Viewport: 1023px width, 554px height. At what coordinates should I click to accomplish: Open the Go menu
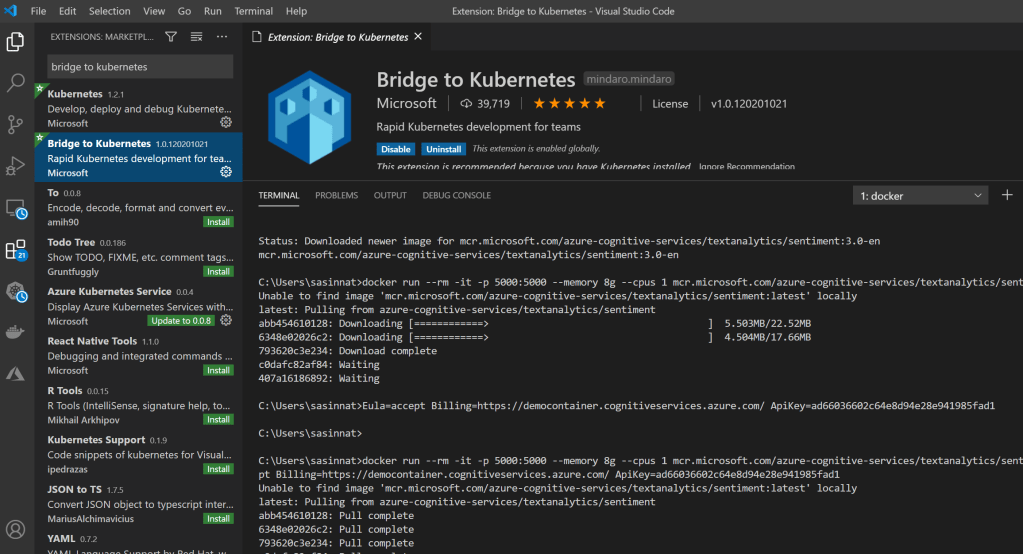coord(185,11)
